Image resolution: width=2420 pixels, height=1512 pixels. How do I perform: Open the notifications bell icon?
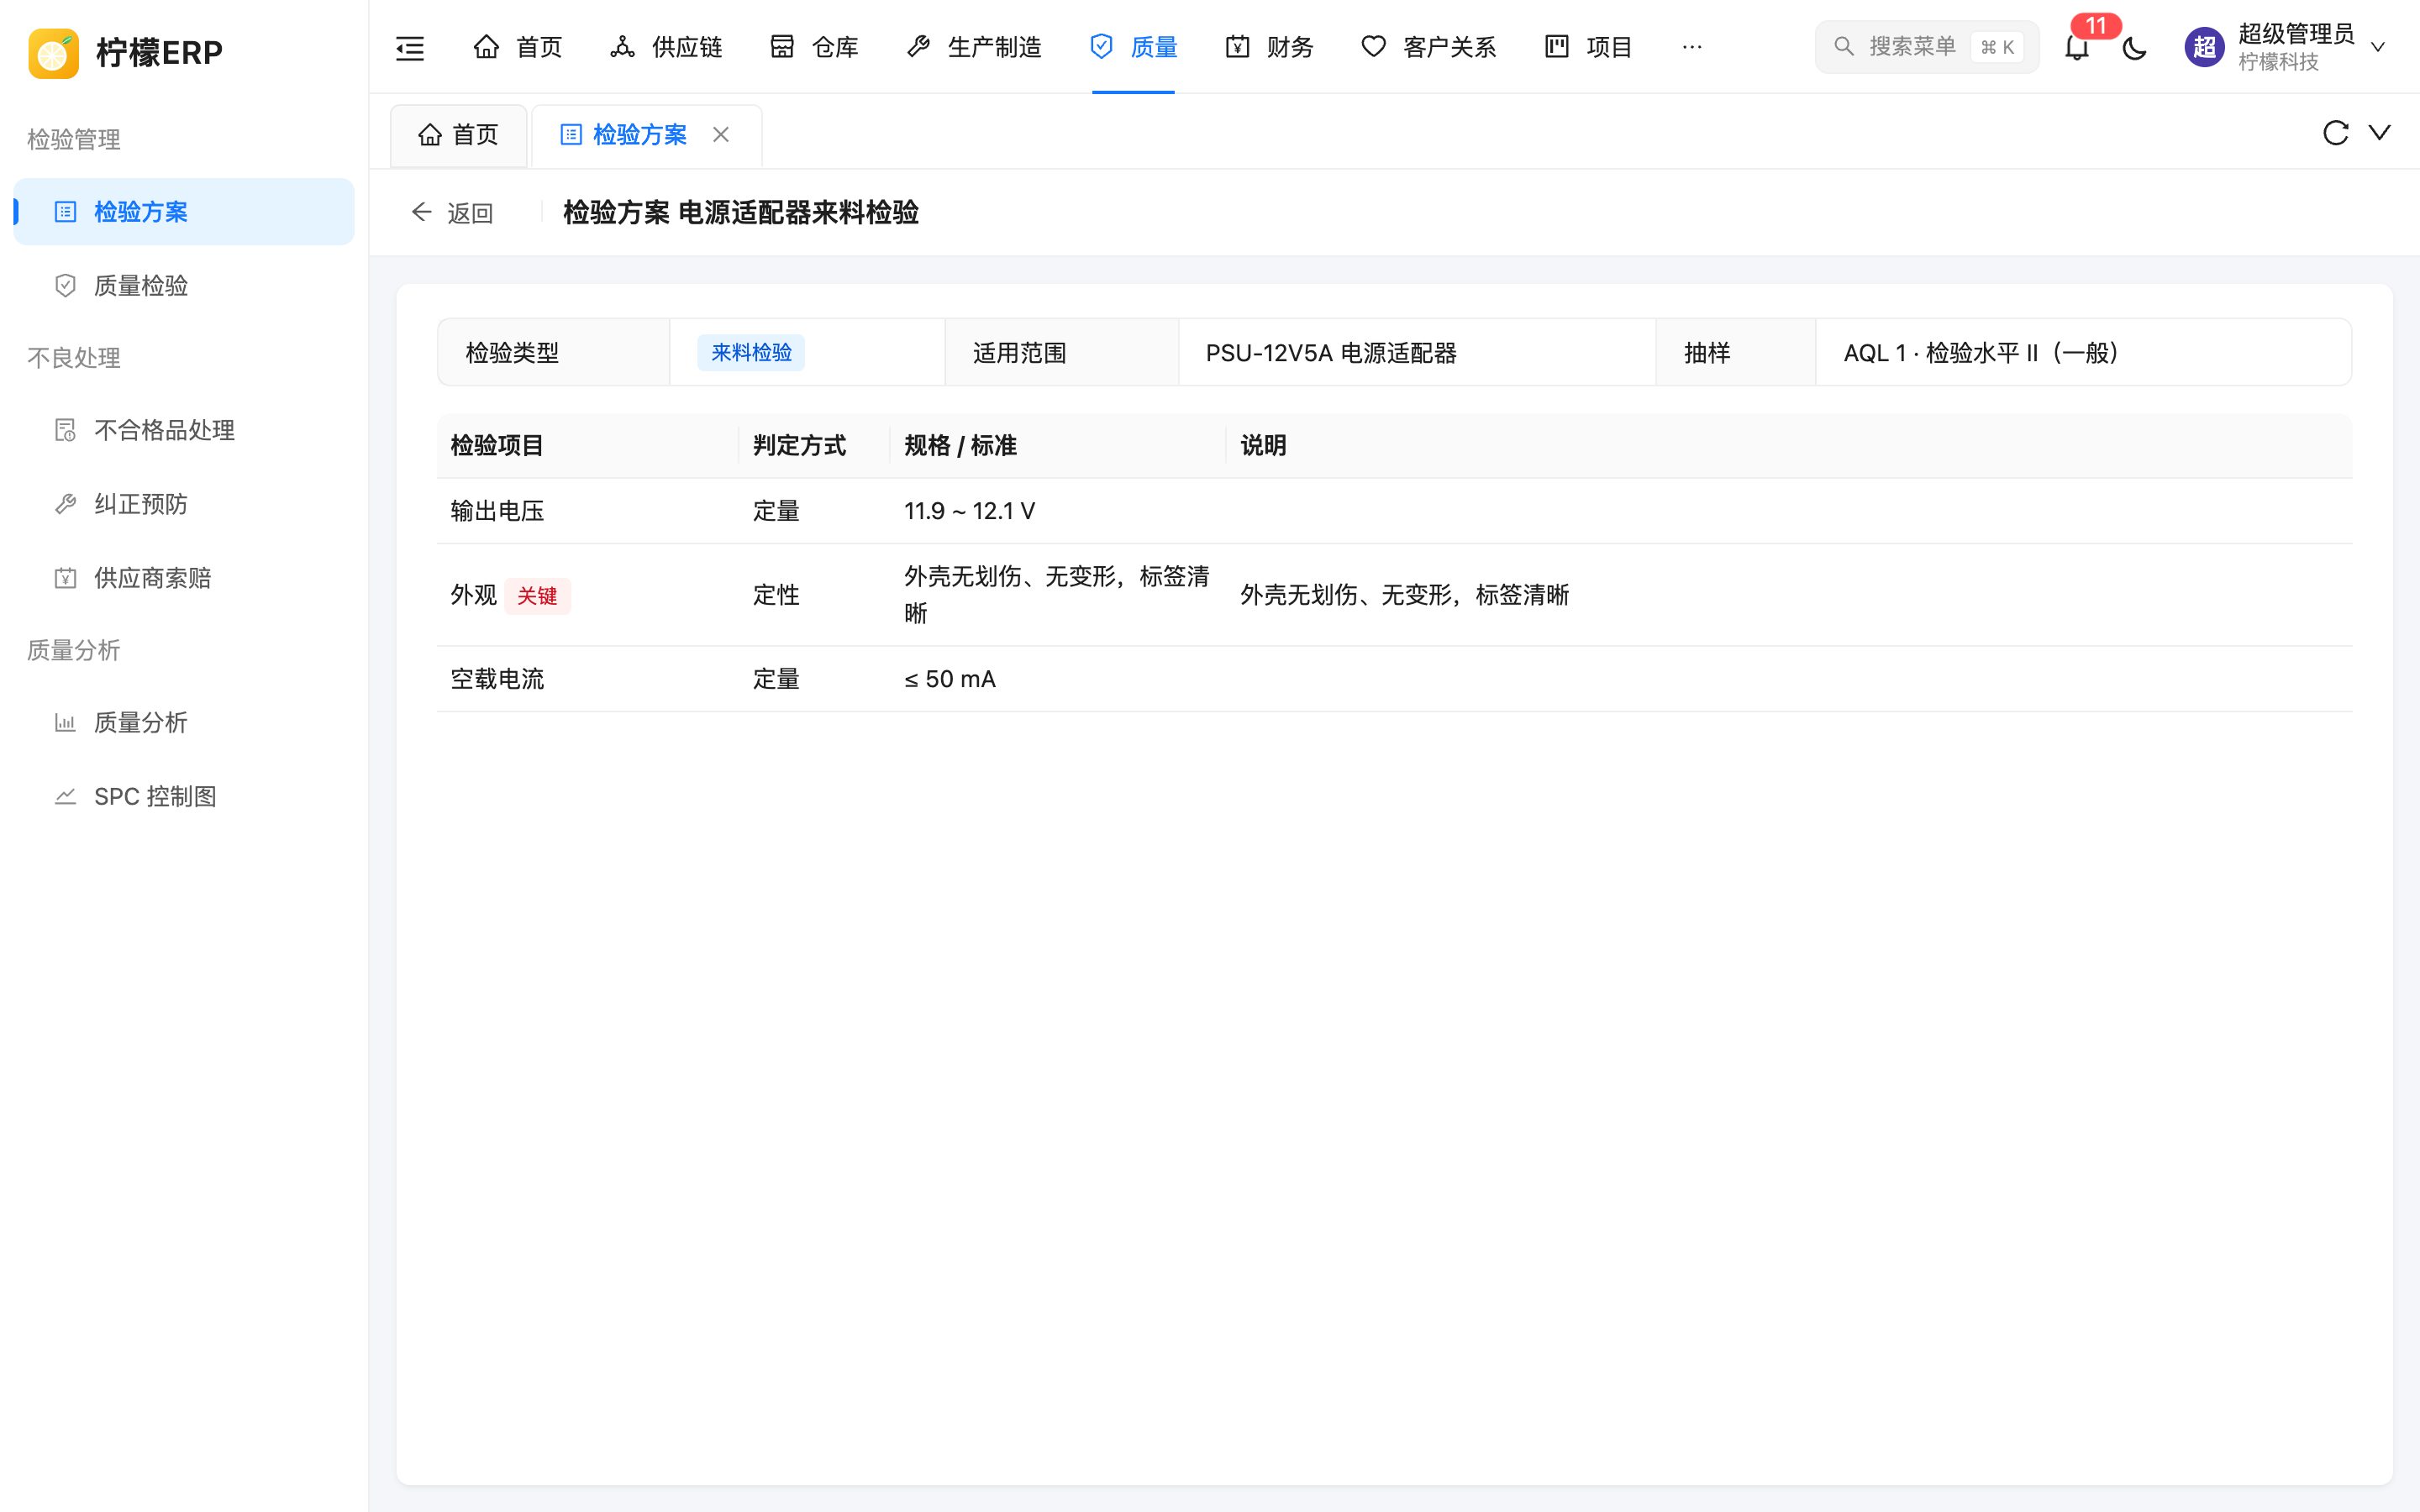[x=2076, y=47]
